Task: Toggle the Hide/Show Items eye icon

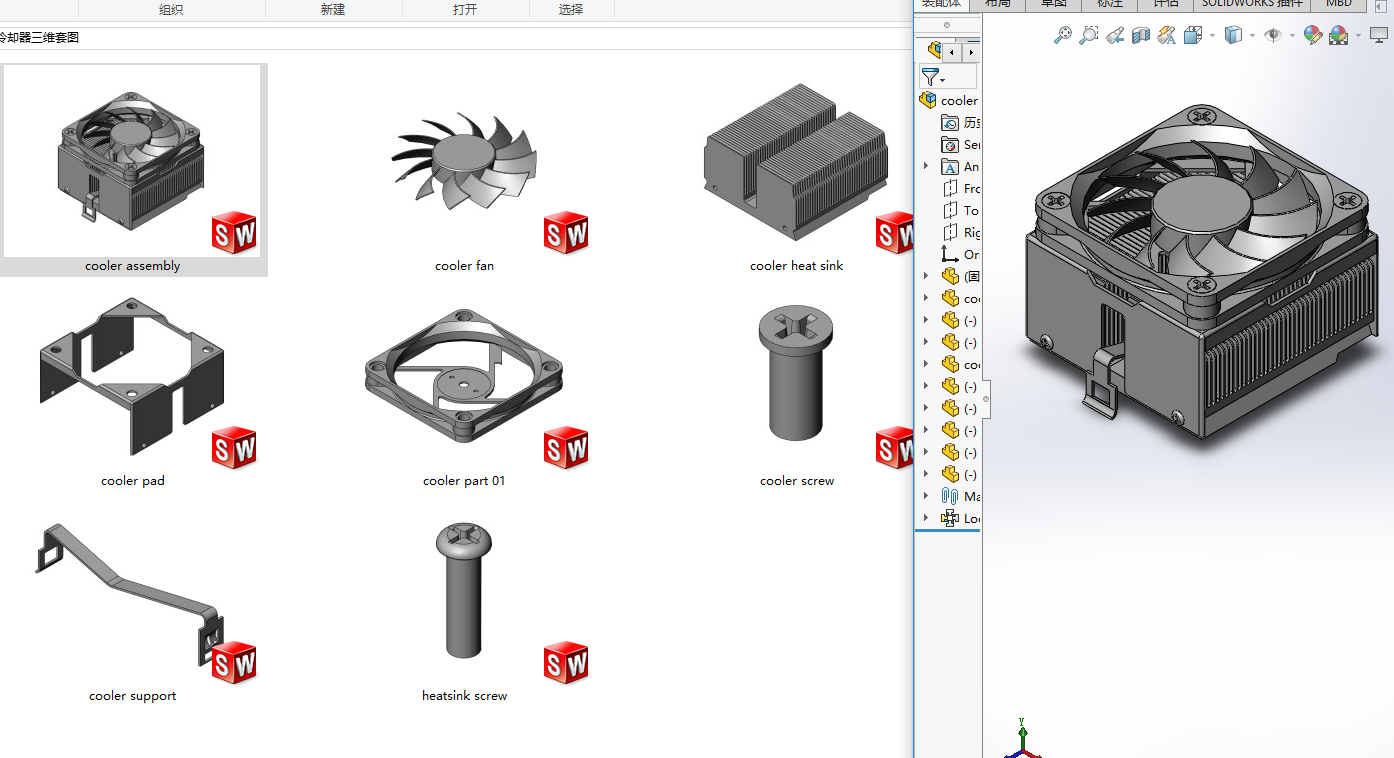Action: click(x=1273, y=36)
